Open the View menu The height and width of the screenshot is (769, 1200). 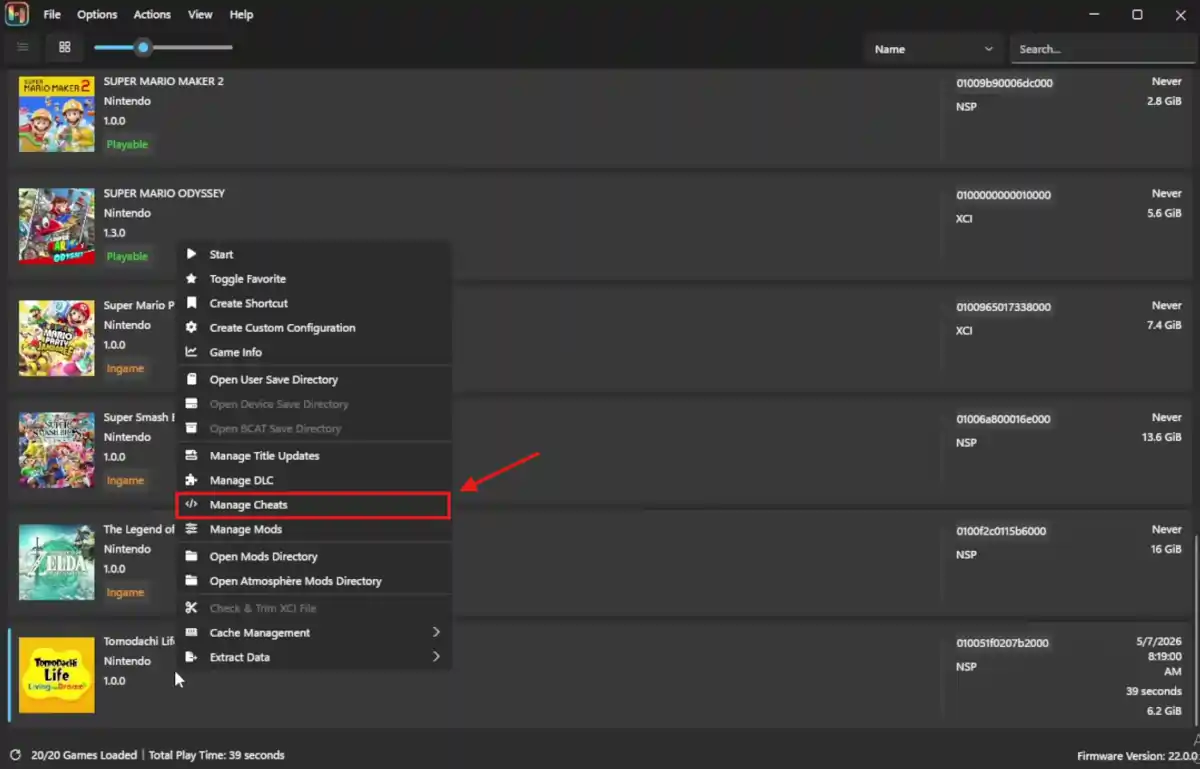click(200, 15)
